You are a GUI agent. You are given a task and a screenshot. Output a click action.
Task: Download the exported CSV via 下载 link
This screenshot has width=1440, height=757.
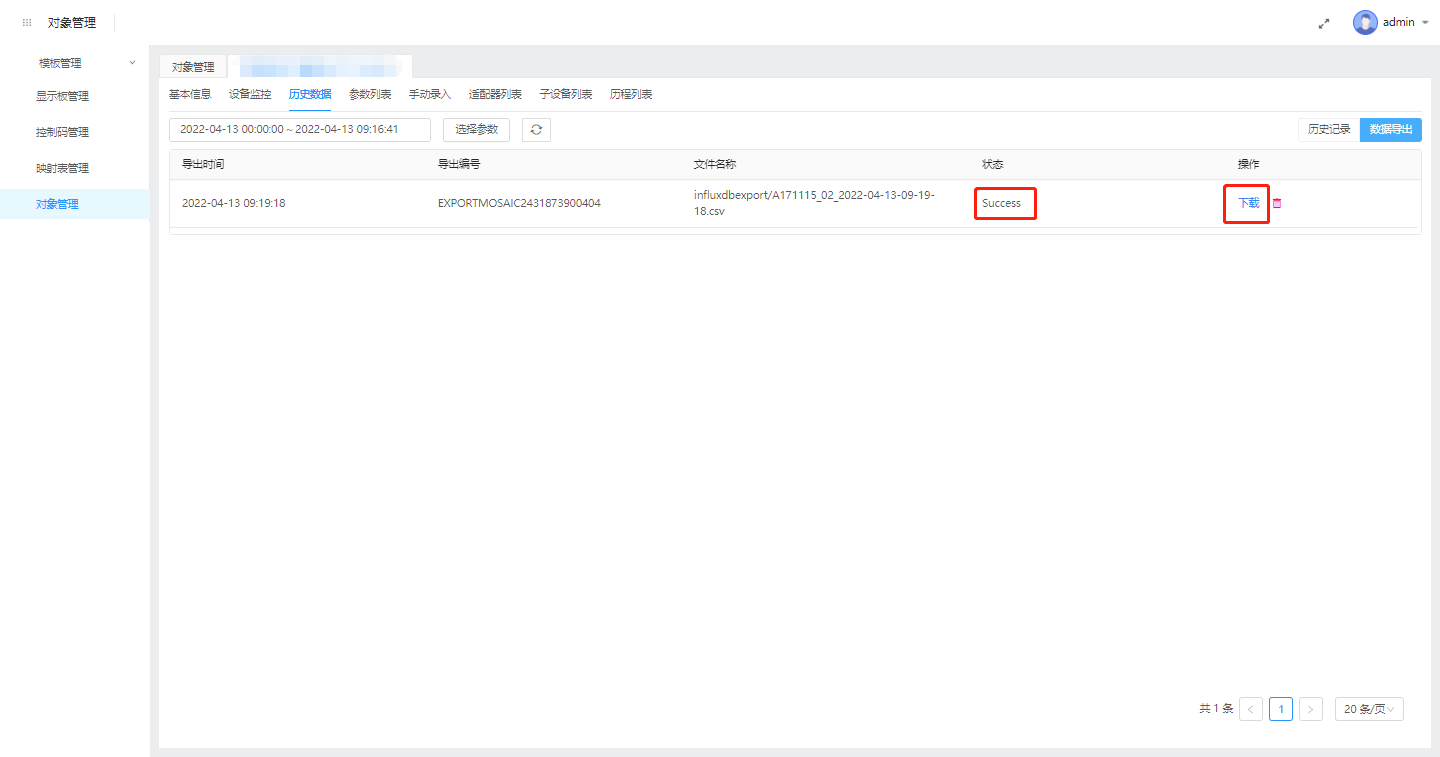click(x=1248, y=203)
